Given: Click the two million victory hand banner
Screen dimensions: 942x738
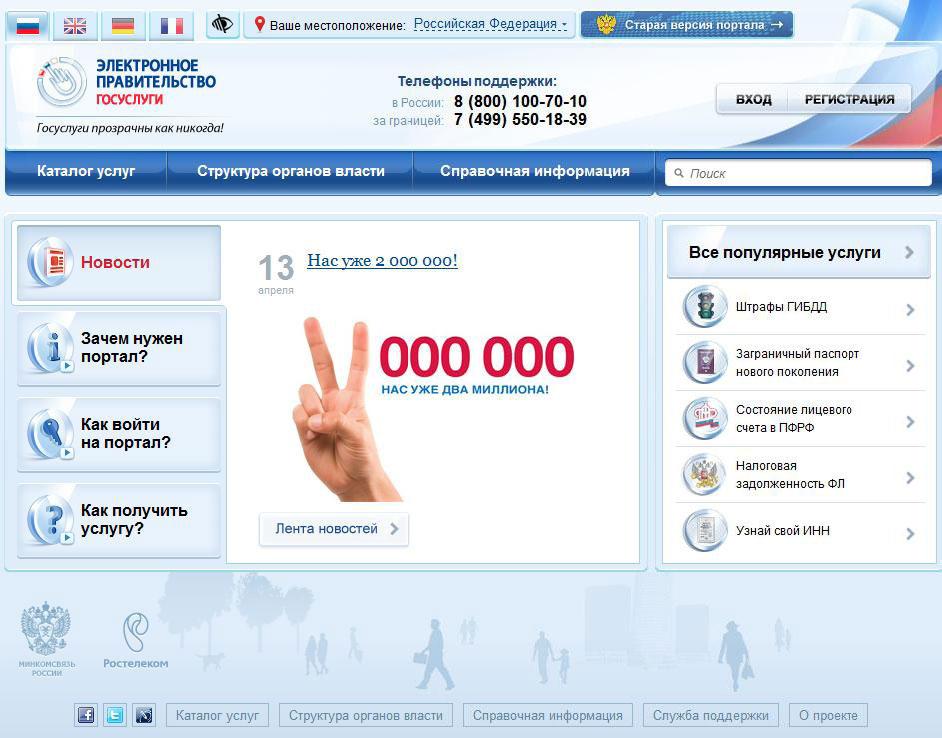Looking at the screenshot, I should pyautogui.click(x=430, y=400).
